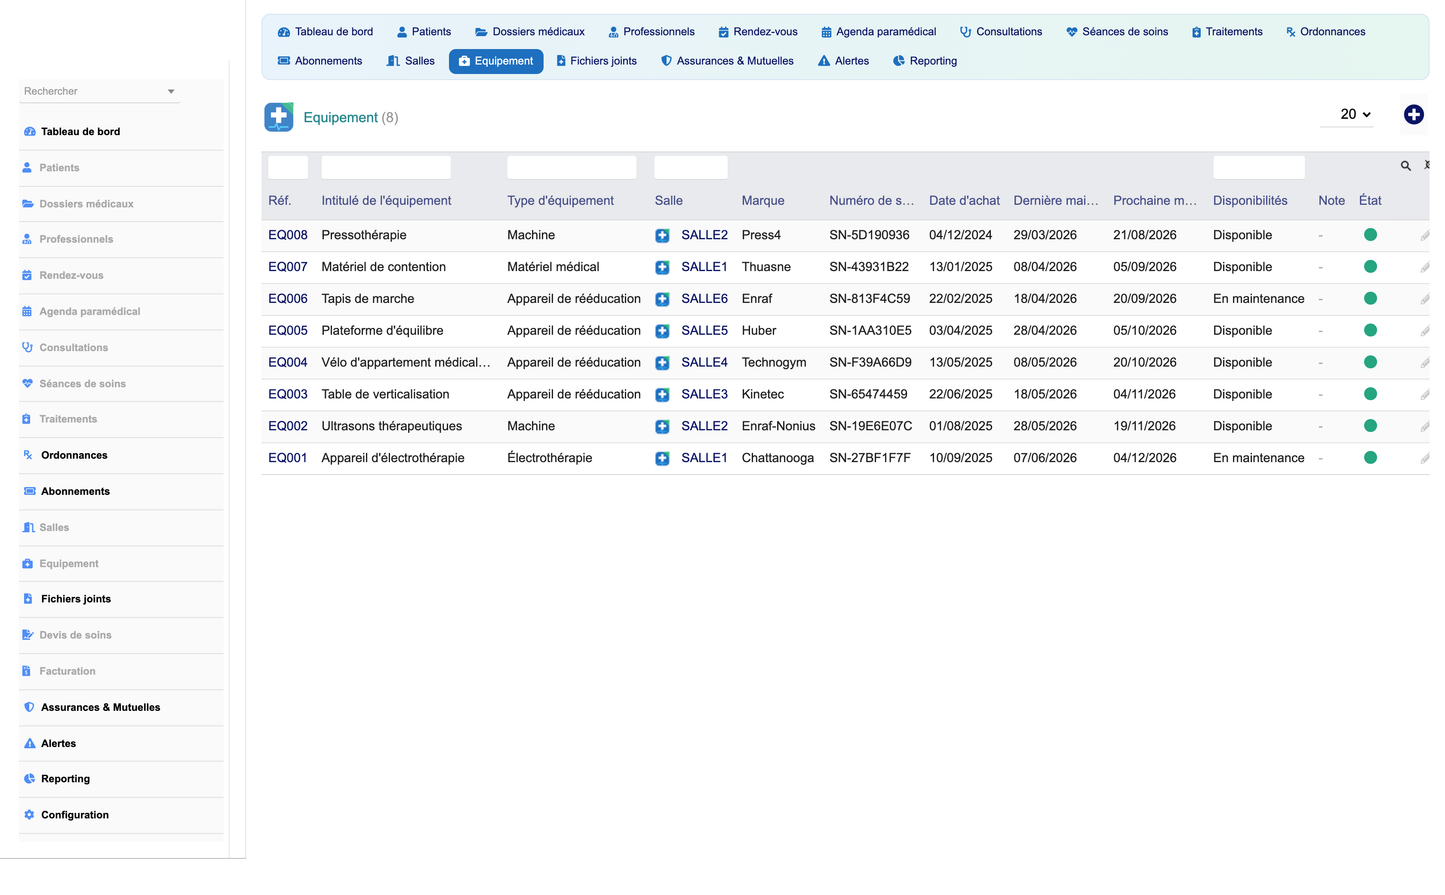Click edit pencil icon for Tapis de marche
Viewport: 1445px width, 895px height.
[1424, 299]
